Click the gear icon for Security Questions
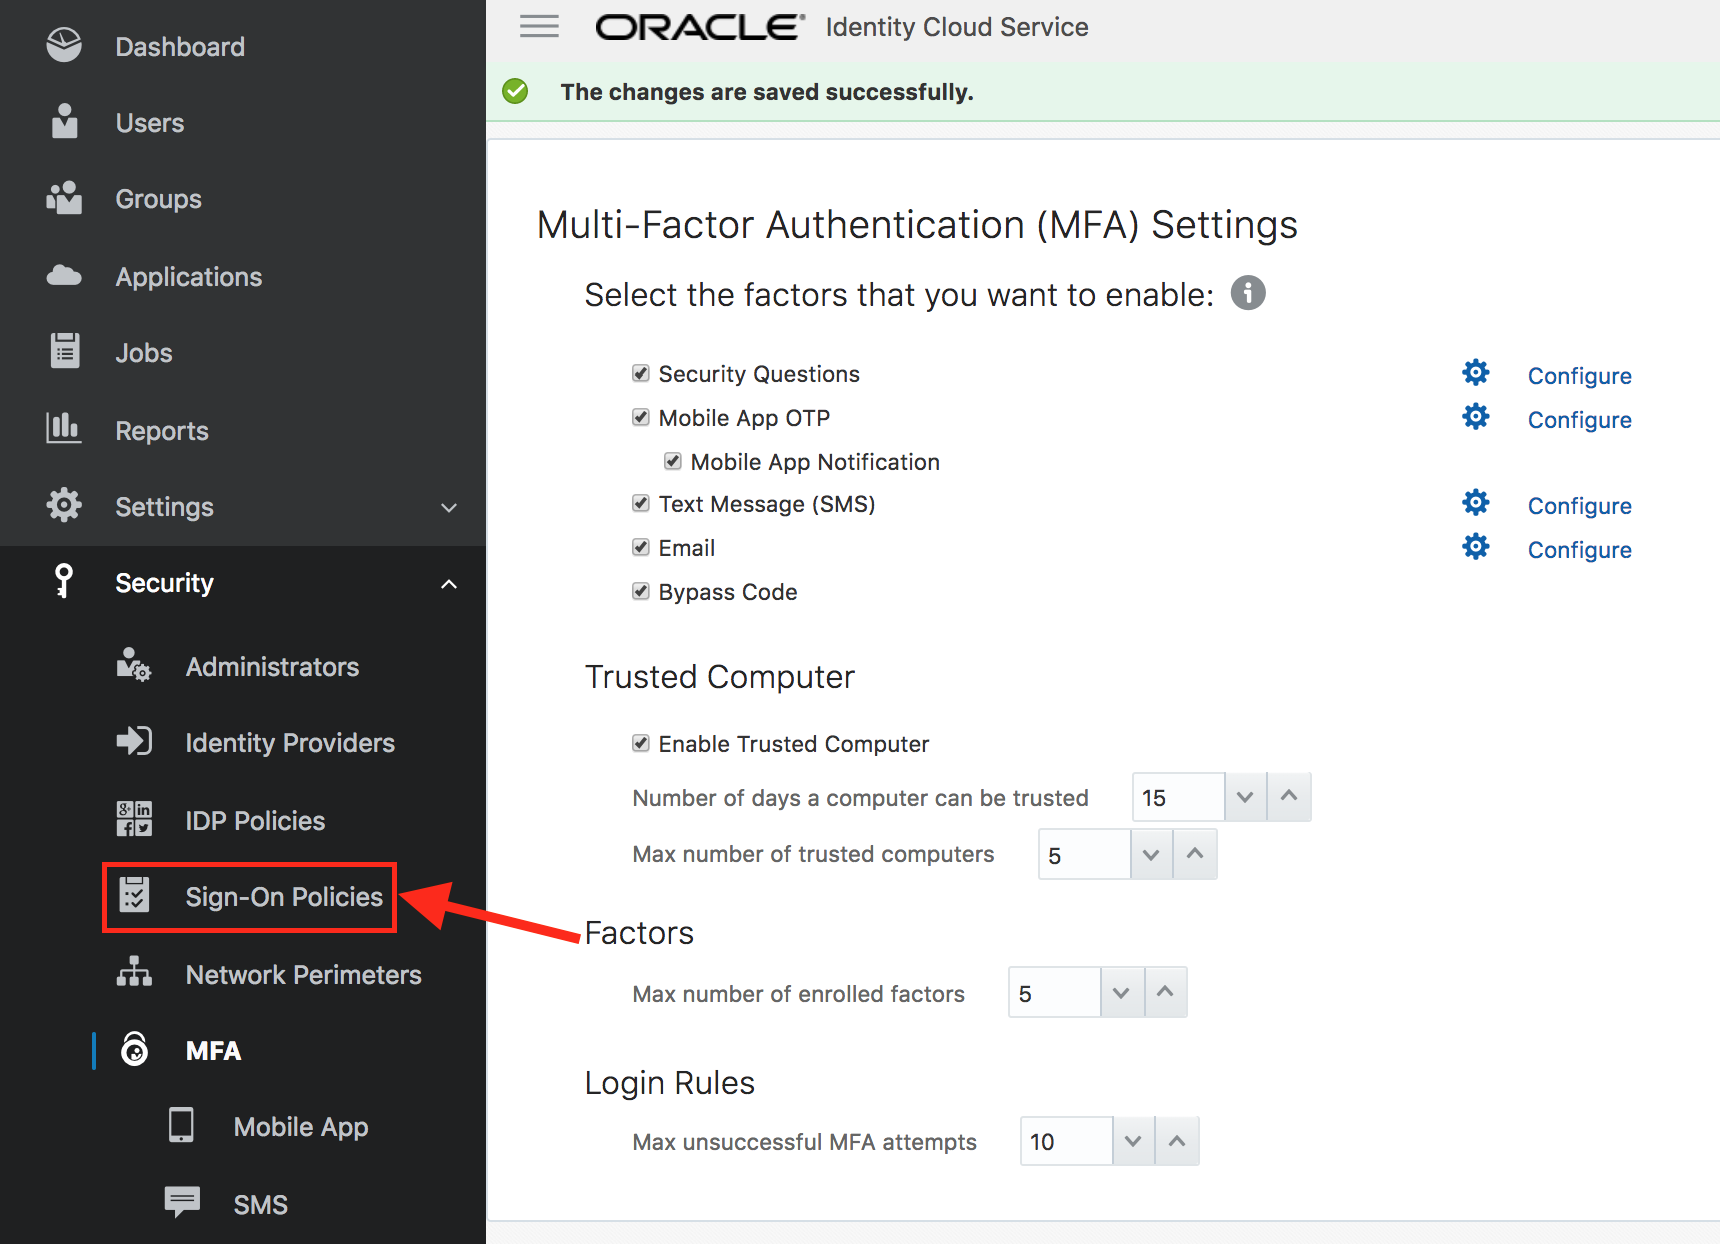This screenshot has width=1720, height=1244. tap(1475, 373)
